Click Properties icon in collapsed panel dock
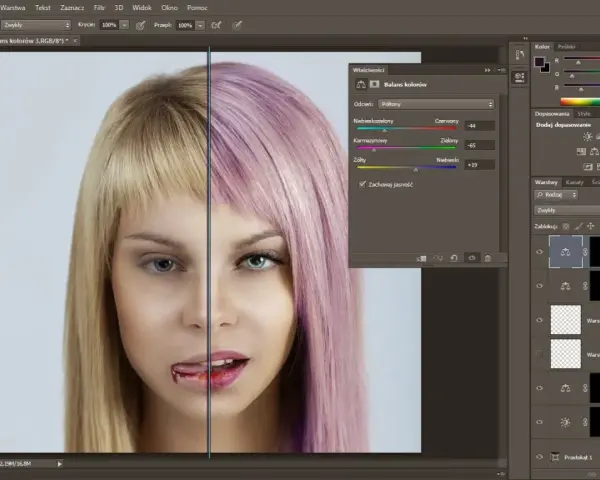The height and width of the screenshot is (480, 600). click(520, 77)
